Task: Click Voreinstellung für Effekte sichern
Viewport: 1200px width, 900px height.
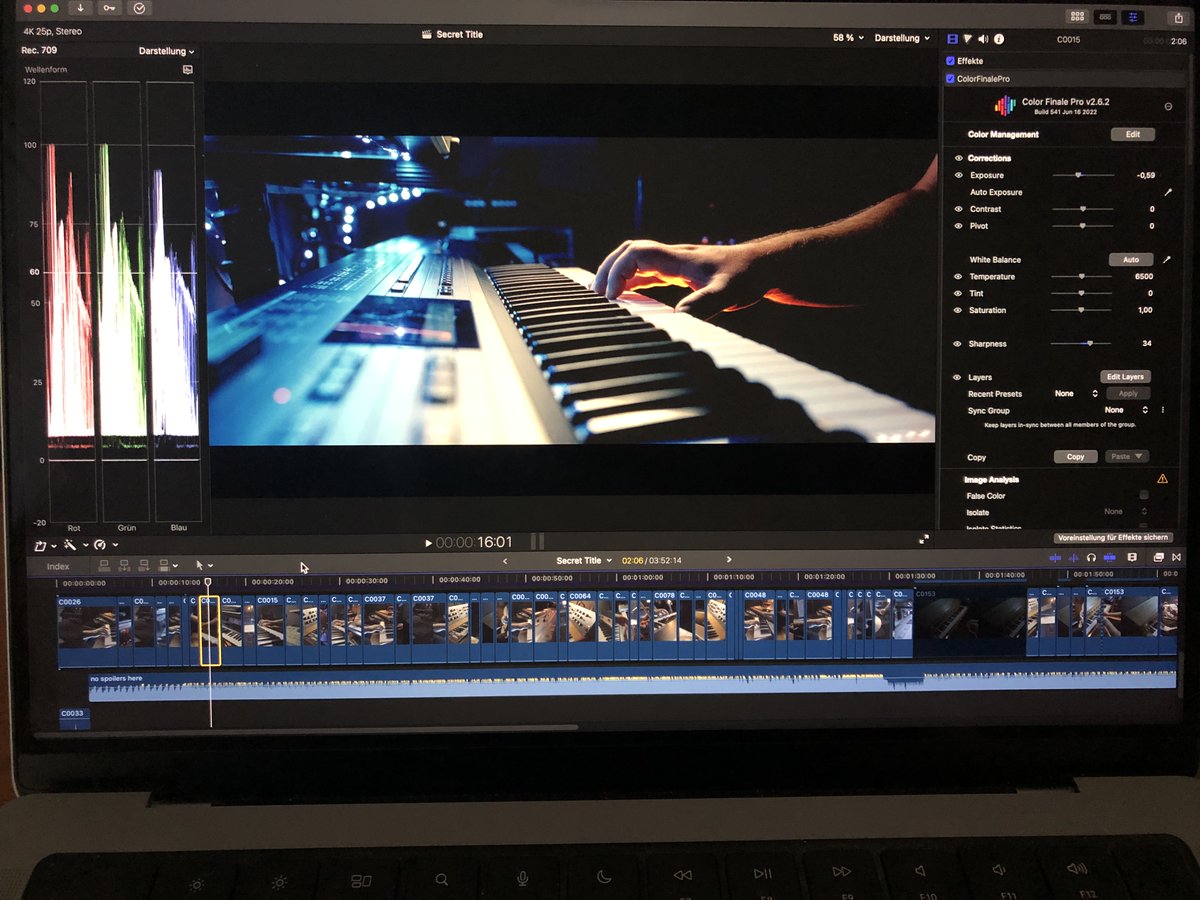Action: (x=1113, y=538)
